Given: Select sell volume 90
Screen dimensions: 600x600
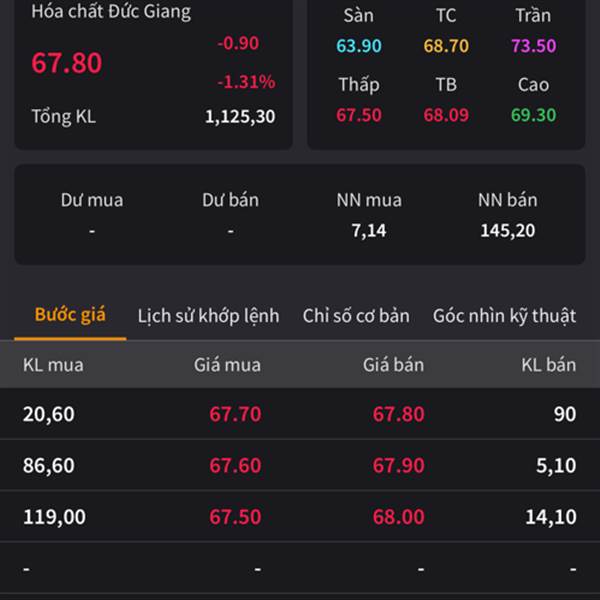Looking at the screenshot, I should click(565, 414).
